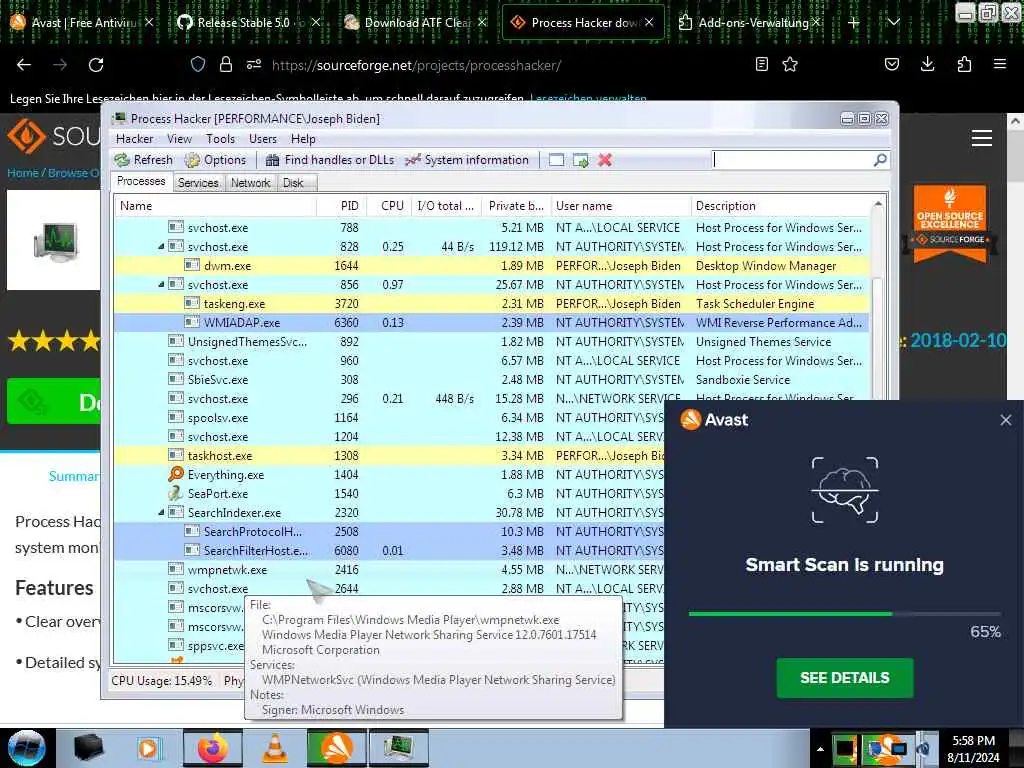The height and width of the screenshot is (768, 1024).
Task: Go back in the browser
Action: [x=24, y=65]
